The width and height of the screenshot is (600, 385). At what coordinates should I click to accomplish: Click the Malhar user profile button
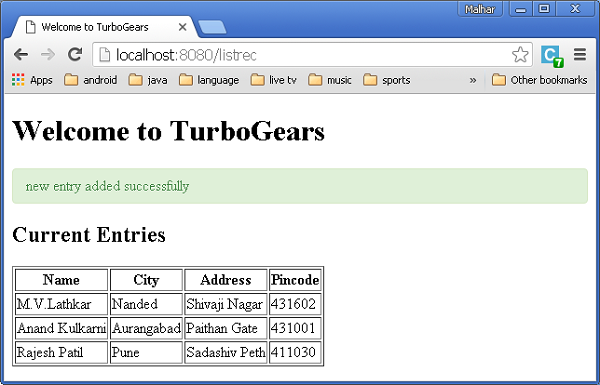coord(480,9)
